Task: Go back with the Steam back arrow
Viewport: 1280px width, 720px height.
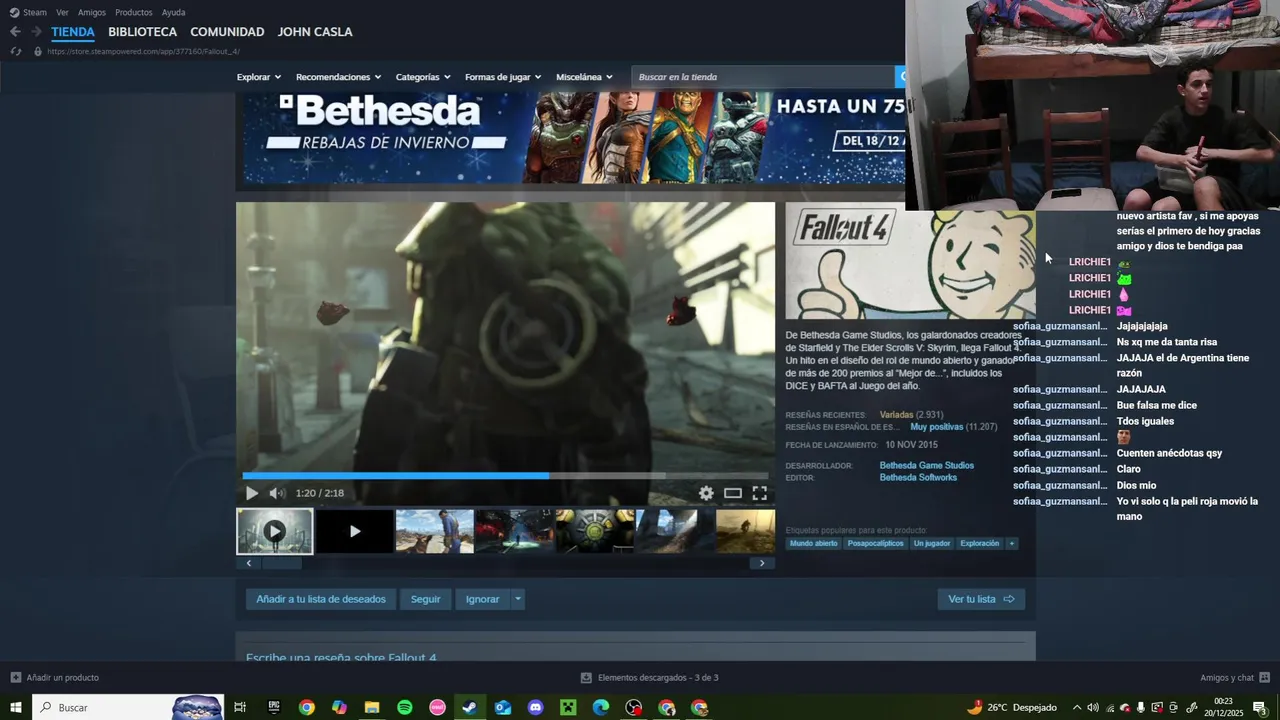Action: pos(15,32)
